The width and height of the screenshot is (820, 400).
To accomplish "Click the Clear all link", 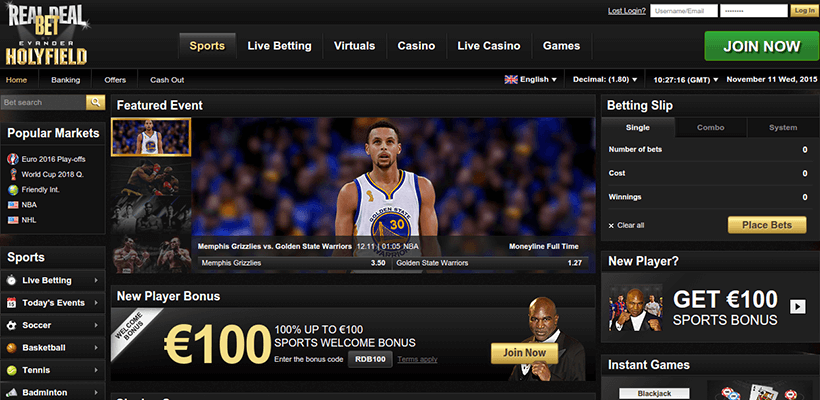I will coord(631,225).
